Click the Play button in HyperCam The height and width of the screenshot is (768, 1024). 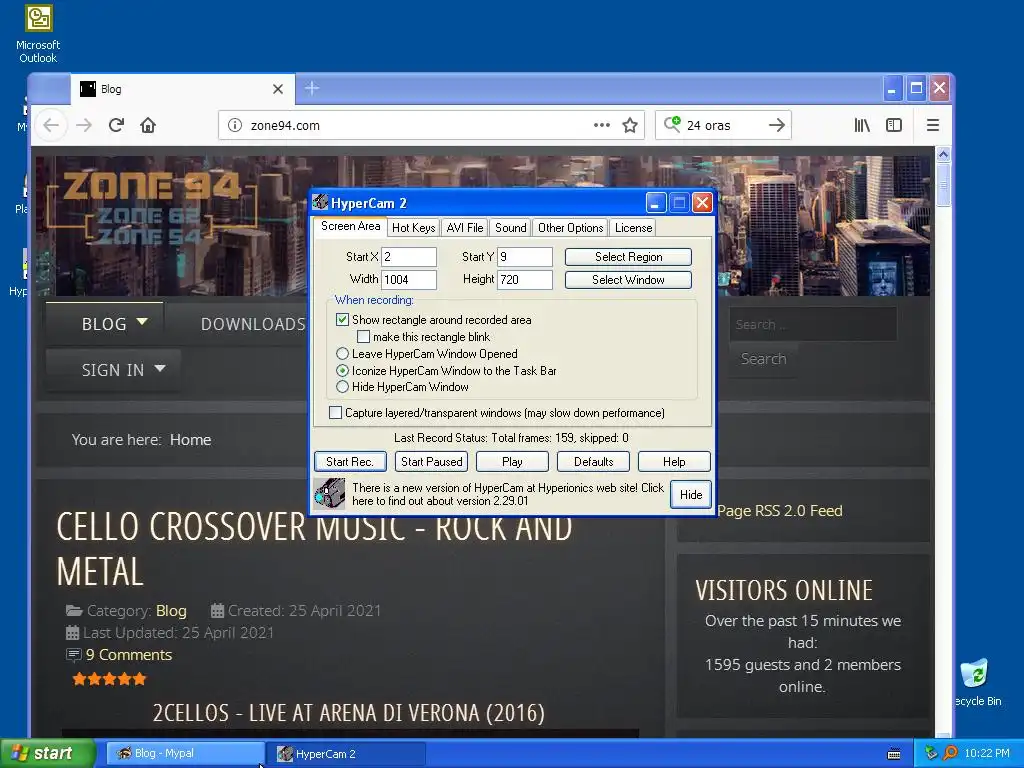(x=512, y=462)
